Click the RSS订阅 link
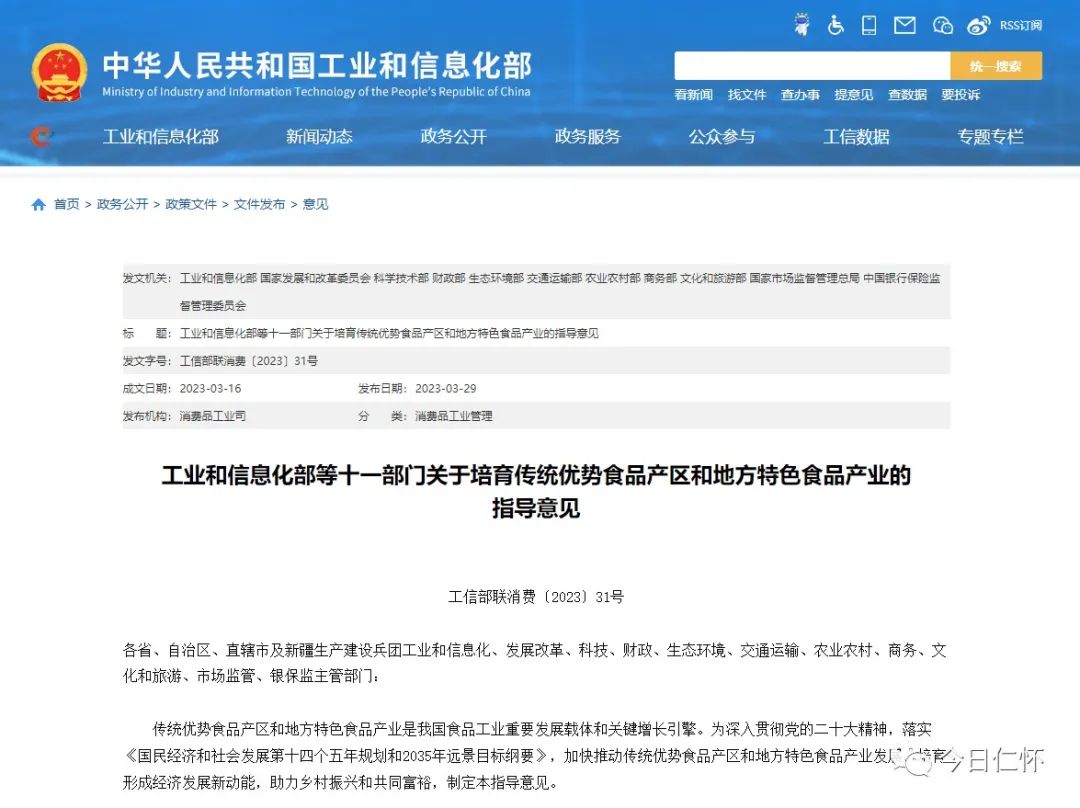This screenshot has width=1080, height=808. click(x=1021, y=25)
